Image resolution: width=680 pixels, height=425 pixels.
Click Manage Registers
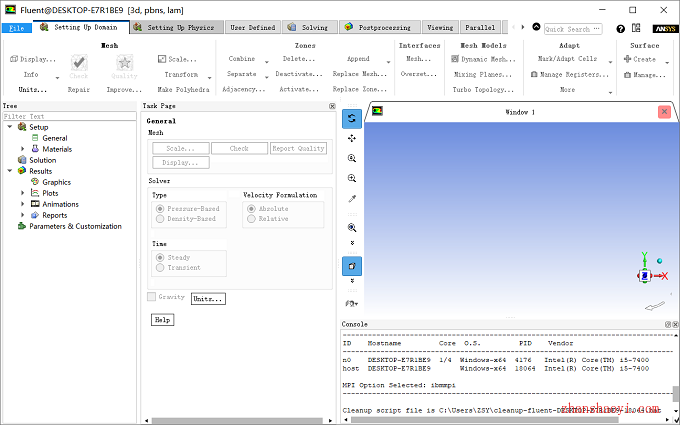[570, 75]
